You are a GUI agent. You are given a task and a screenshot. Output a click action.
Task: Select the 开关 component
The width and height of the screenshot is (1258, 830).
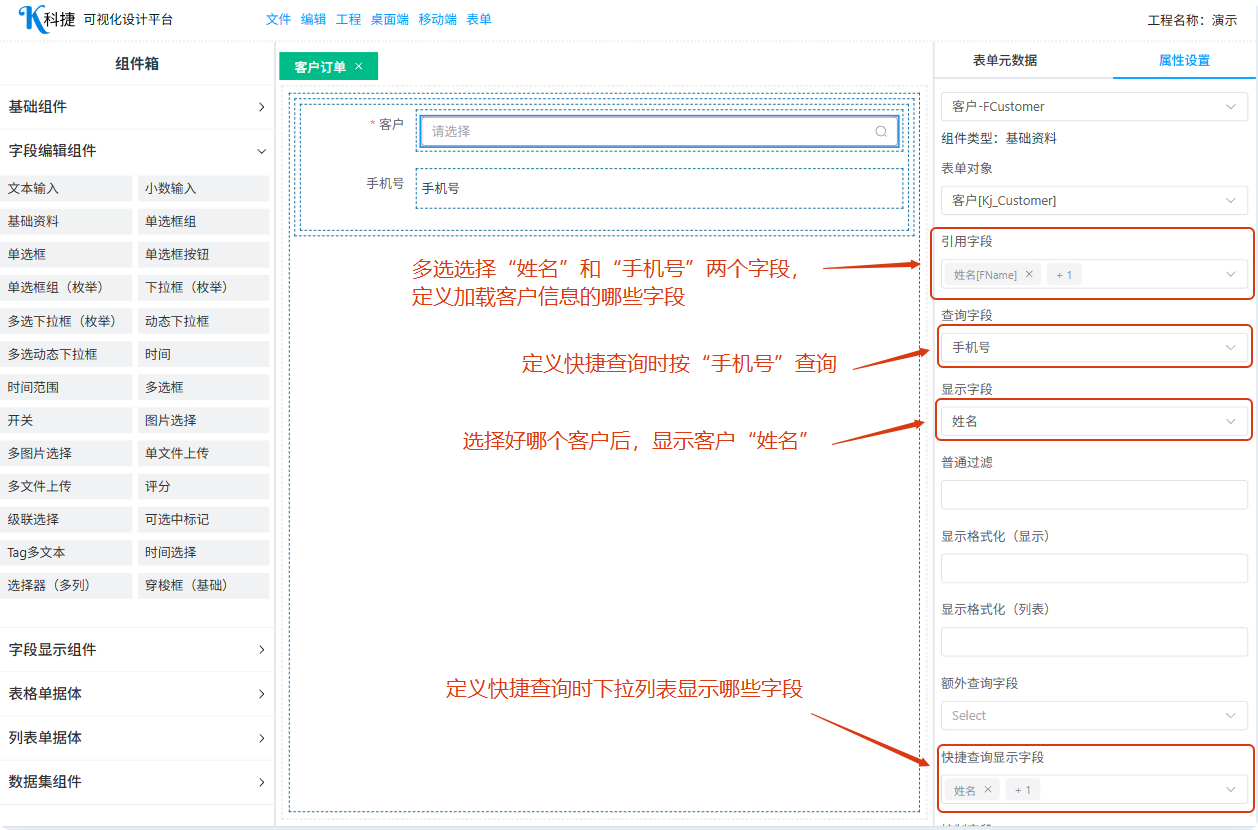tap(68, 421)
